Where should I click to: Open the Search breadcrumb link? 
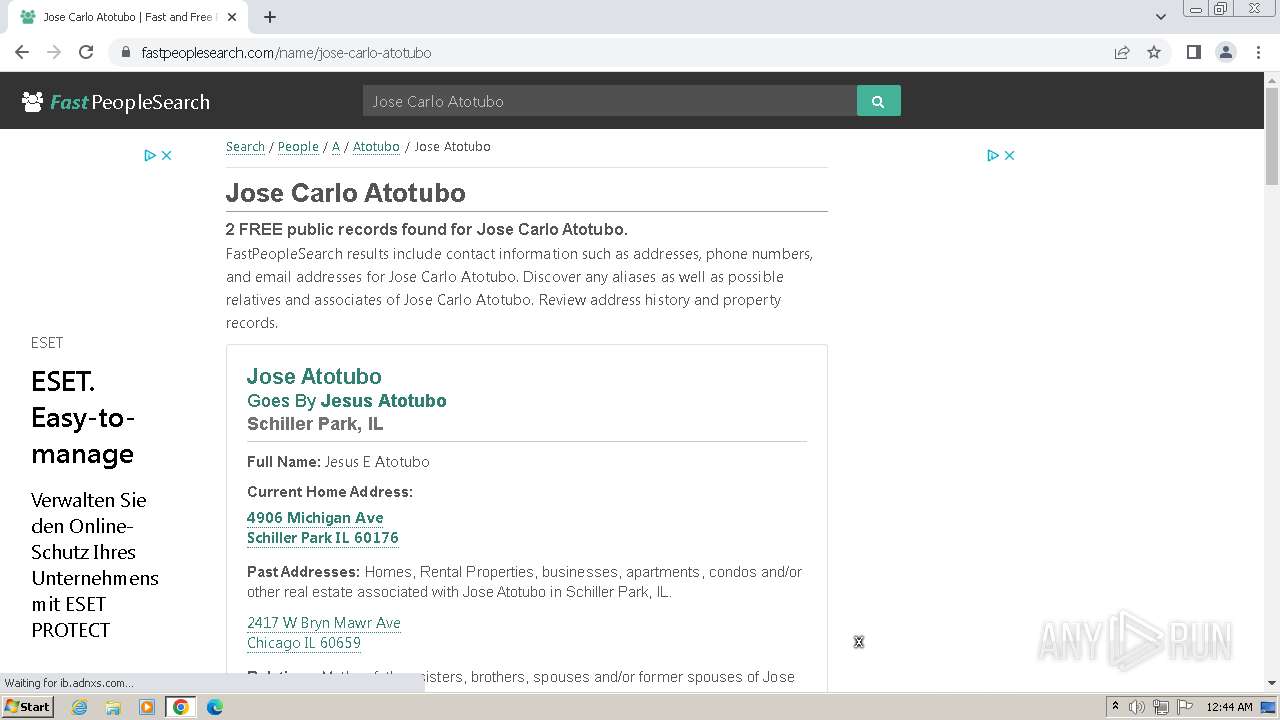point(245,146)
